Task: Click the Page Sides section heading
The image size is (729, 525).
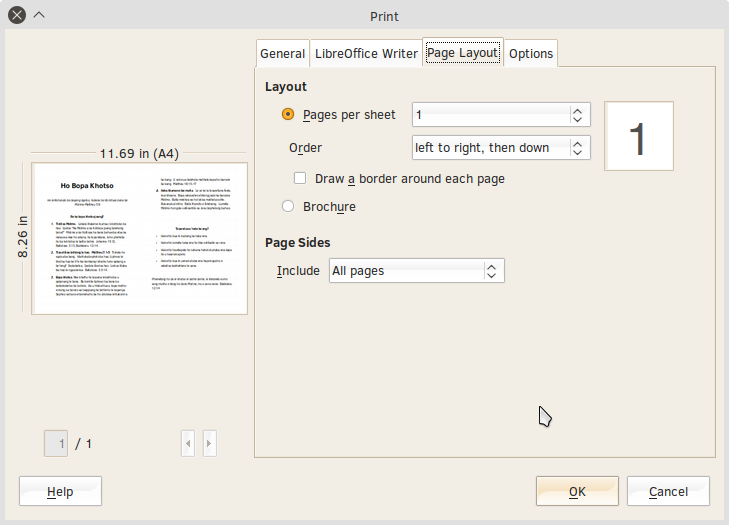Action: coord(298,243)
